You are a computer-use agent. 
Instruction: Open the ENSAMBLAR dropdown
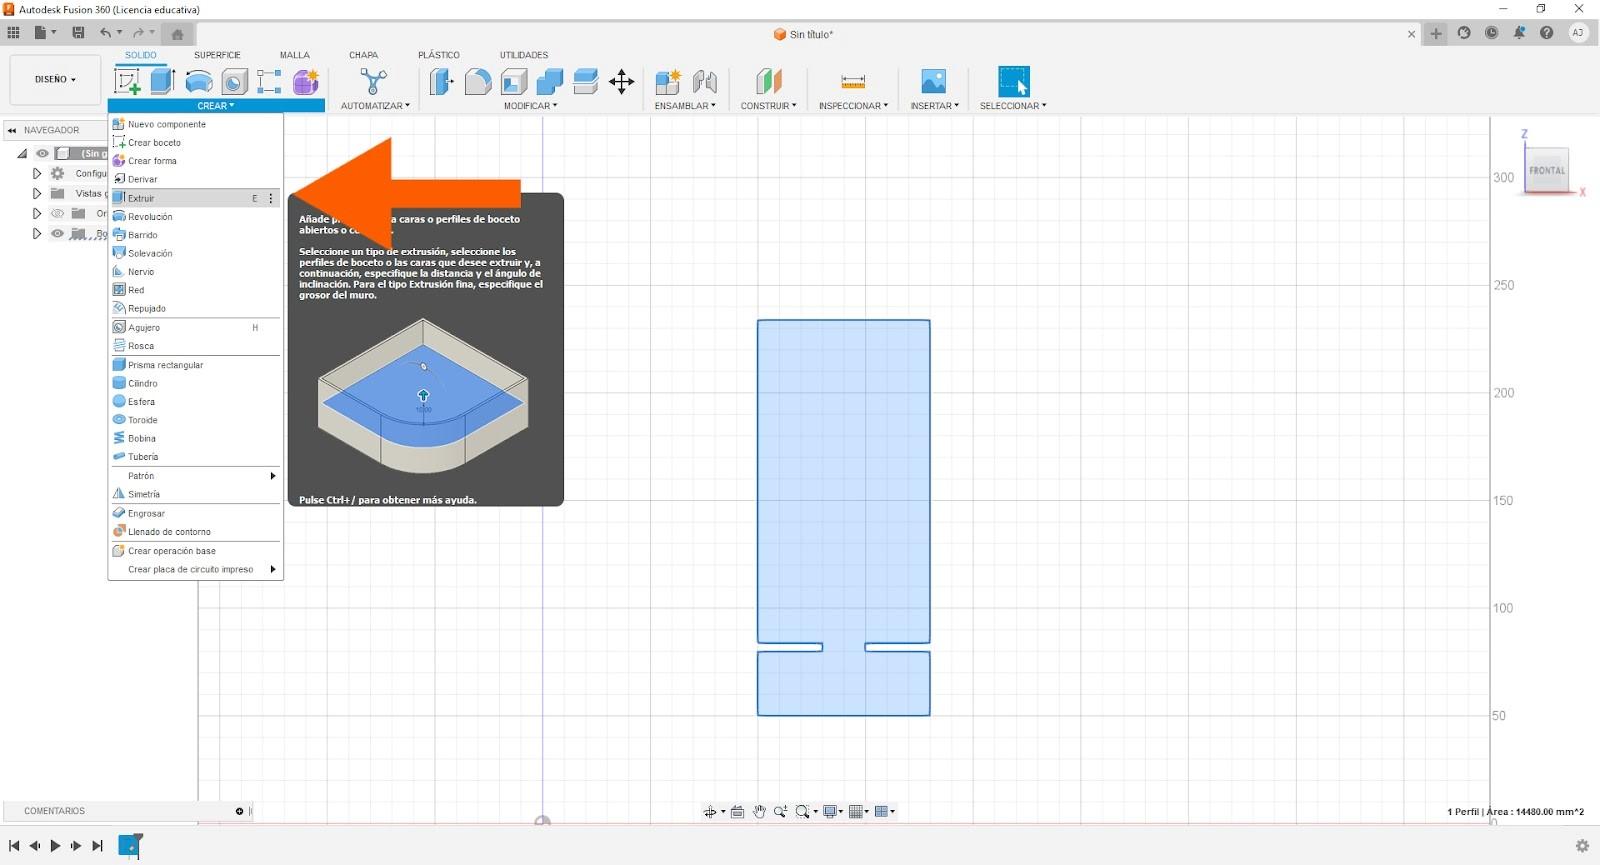685,106
